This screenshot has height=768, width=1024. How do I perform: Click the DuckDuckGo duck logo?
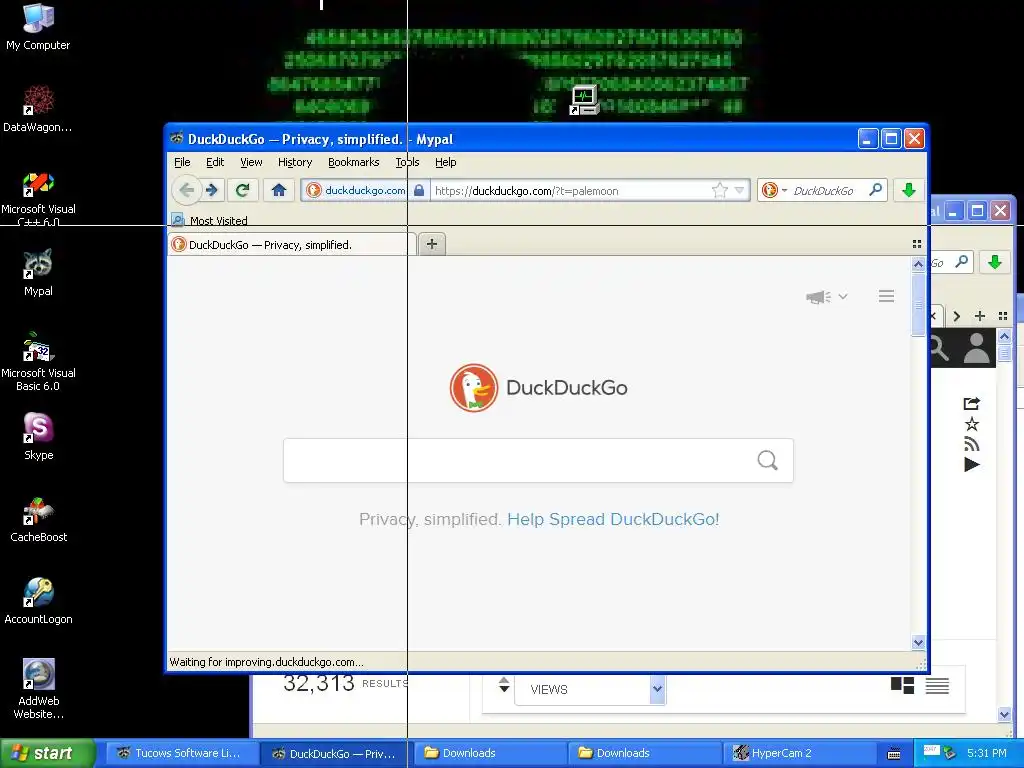coord(473,388)
